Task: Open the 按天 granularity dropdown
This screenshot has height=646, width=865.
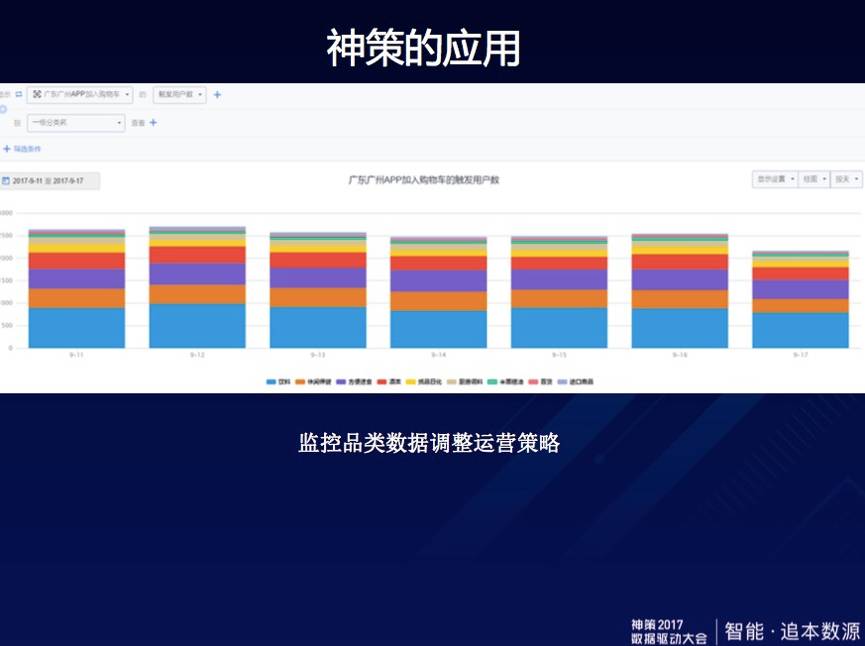Action: click(846, 179)
